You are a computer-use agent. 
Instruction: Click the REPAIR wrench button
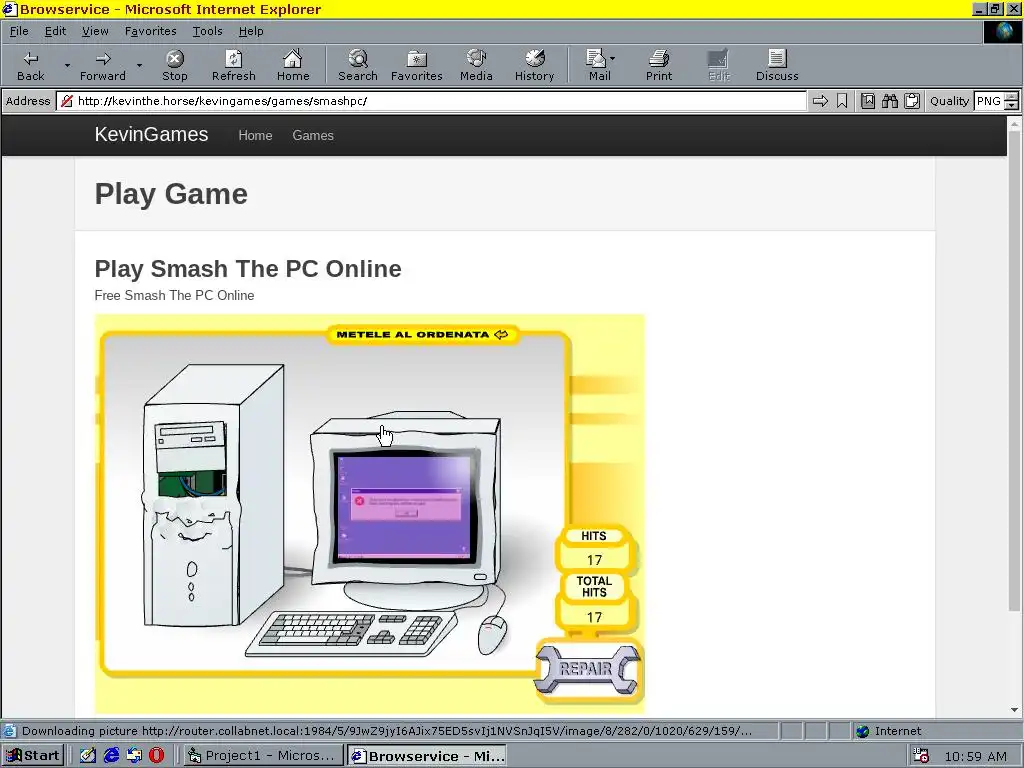pos(587,669)
